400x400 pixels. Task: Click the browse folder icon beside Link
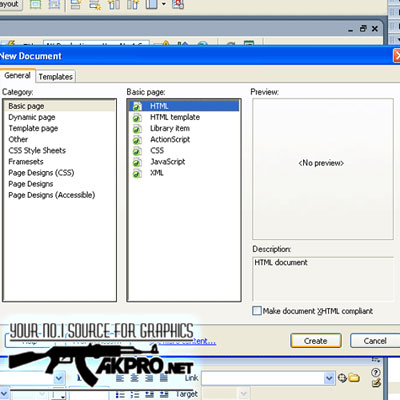click(x=354, y=378)
